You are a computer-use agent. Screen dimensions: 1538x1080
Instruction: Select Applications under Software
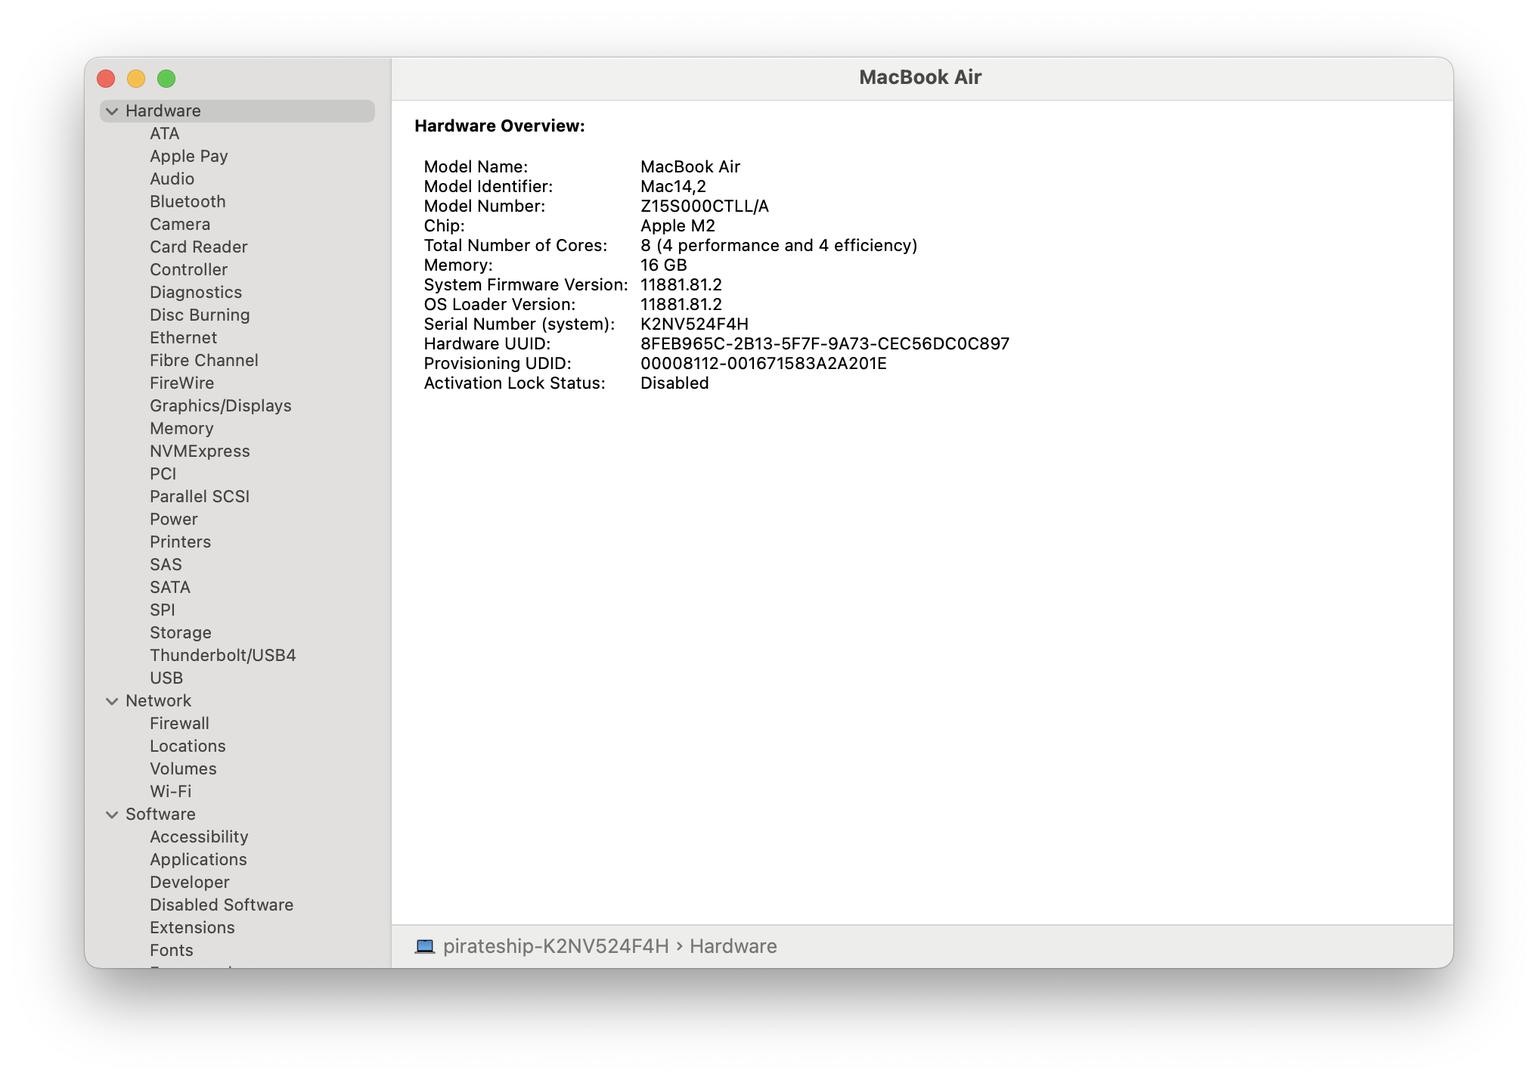tap(198, 860)
